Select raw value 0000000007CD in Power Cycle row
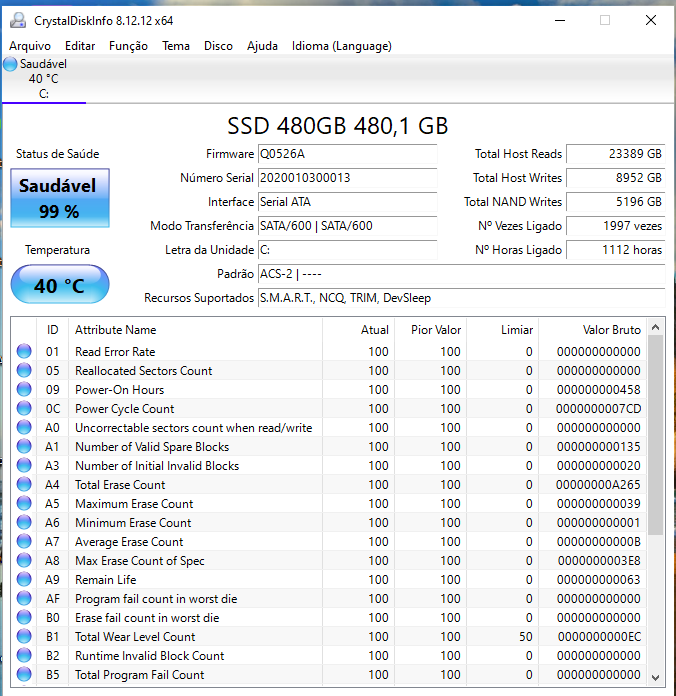Screen dimensions: 676x696 point(598,409)
